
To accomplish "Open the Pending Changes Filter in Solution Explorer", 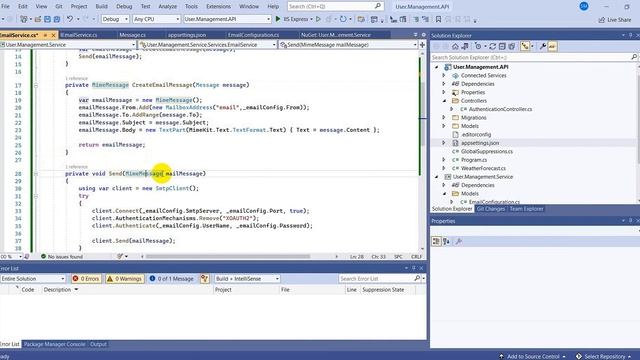I will 478,47.
